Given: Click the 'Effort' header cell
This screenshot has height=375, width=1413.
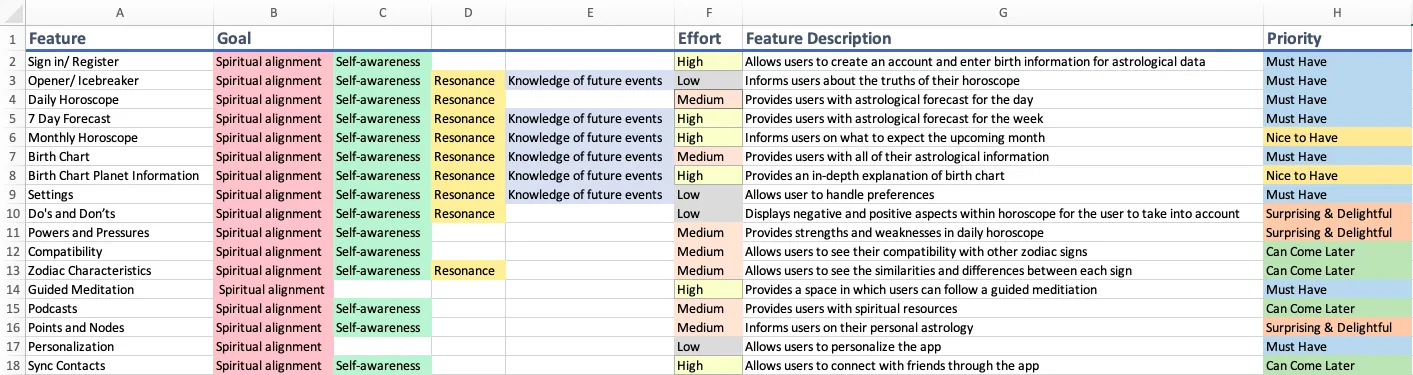Looking at the screenshot, I should pos(709,39).
